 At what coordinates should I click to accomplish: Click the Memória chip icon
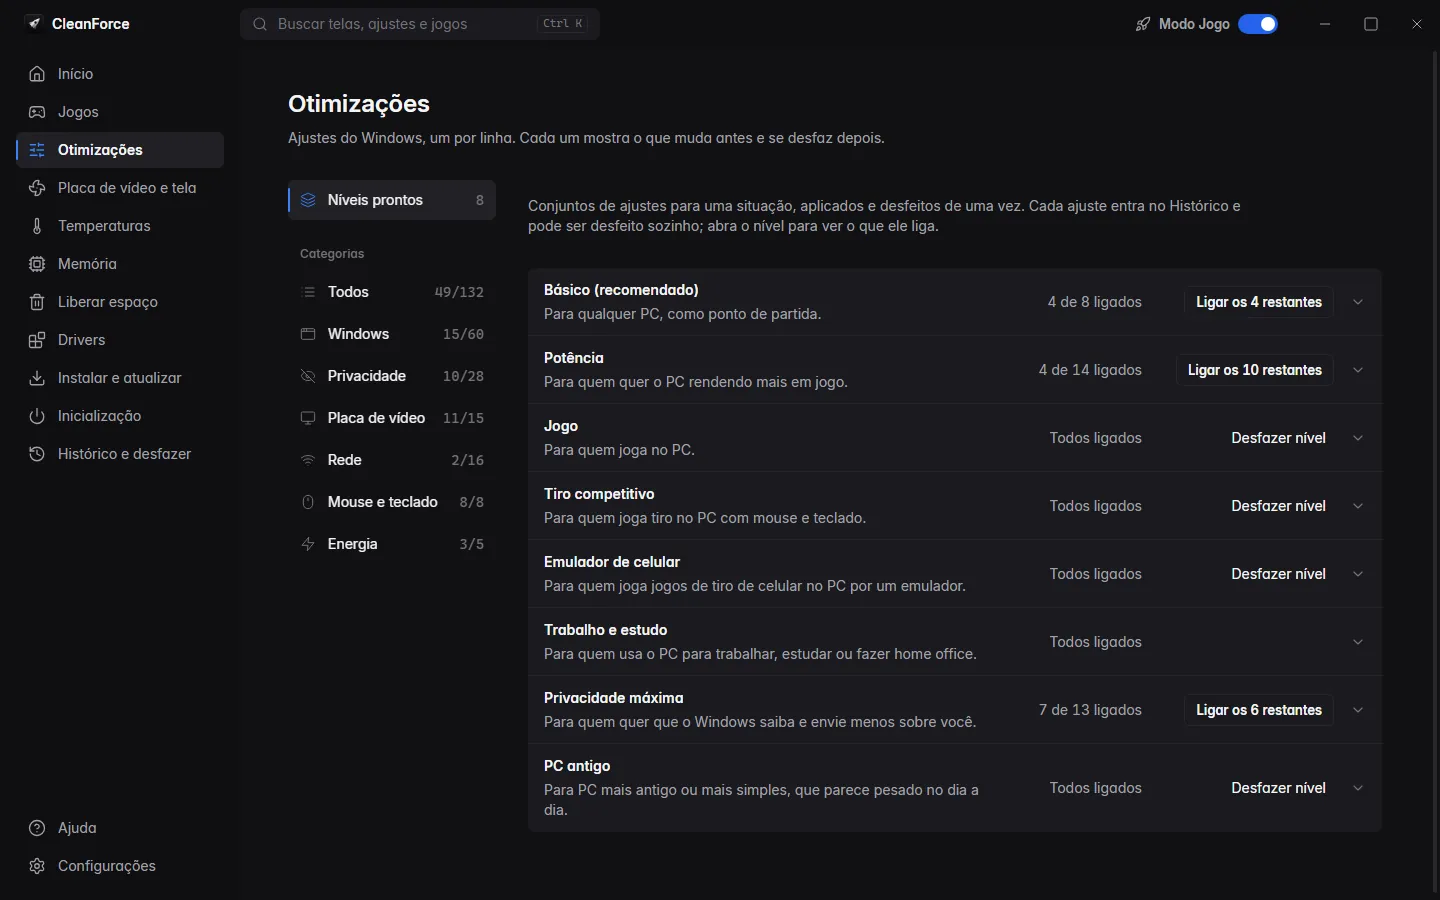click(x=37, y=264)
